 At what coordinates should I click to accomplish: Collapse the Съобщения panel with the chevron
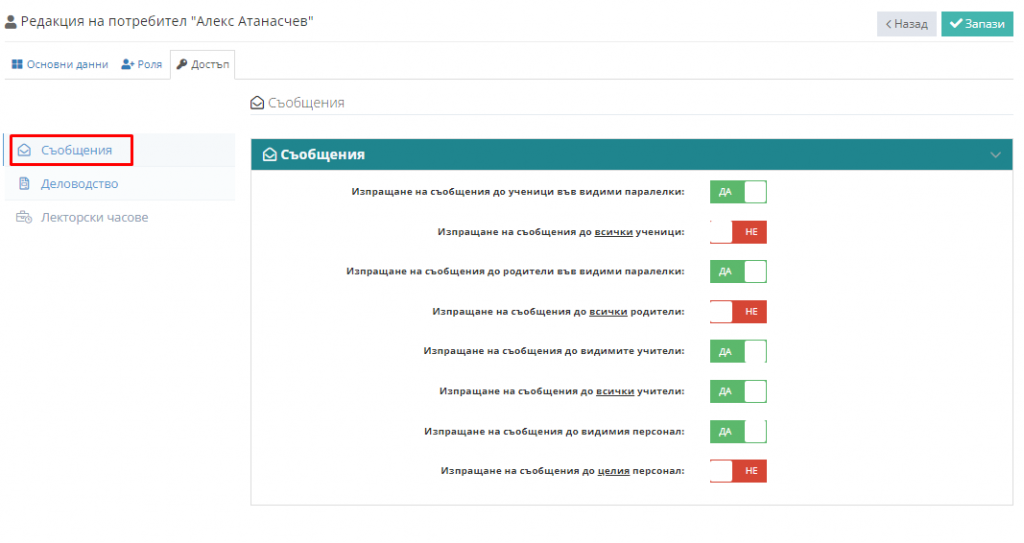pos(995,155)
